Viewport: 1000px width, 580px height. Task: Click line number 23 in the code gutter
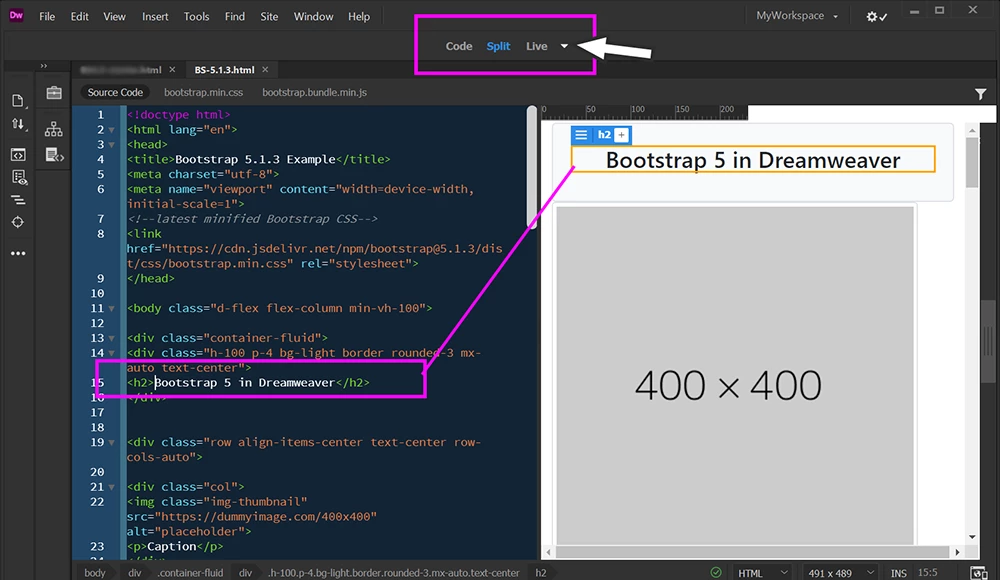(x=97, y=546)
